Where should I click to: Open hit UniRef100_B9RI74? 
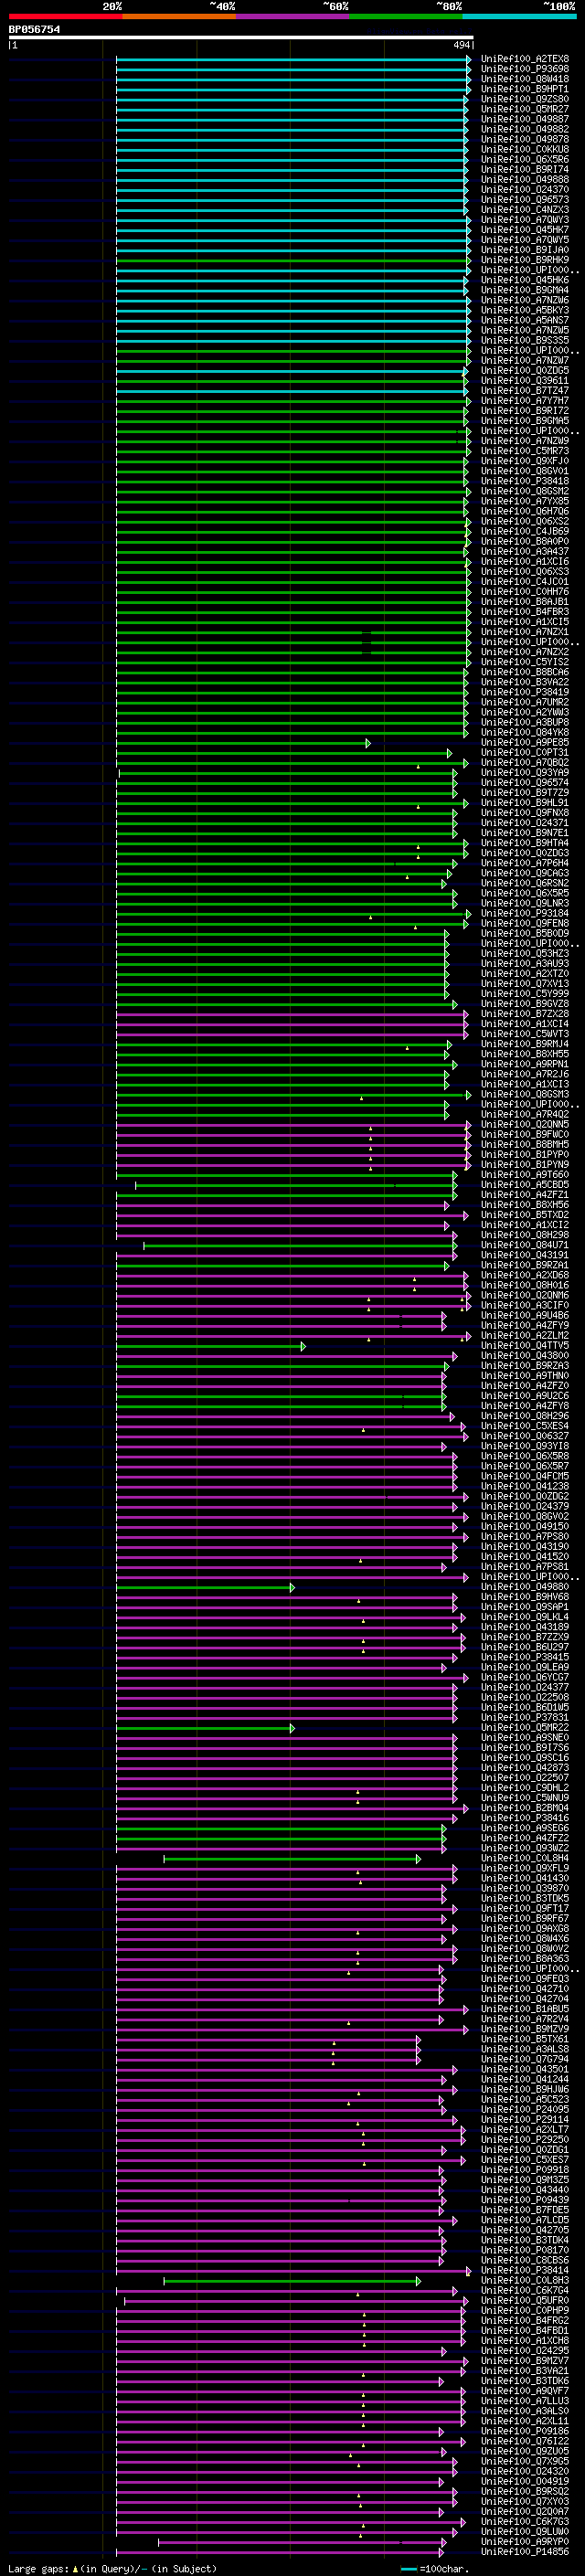pyautogui.click(x=524, y=170)
